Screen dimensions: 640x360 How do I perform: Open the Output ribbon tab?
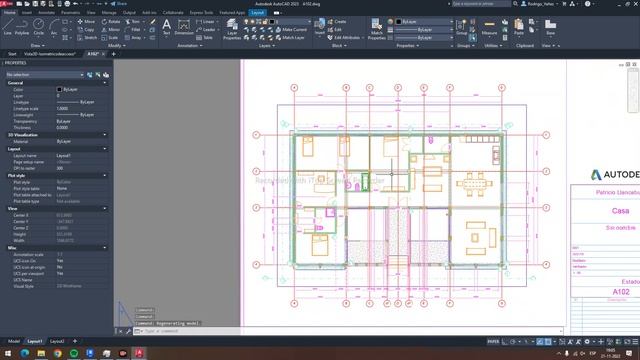[129, 13]
